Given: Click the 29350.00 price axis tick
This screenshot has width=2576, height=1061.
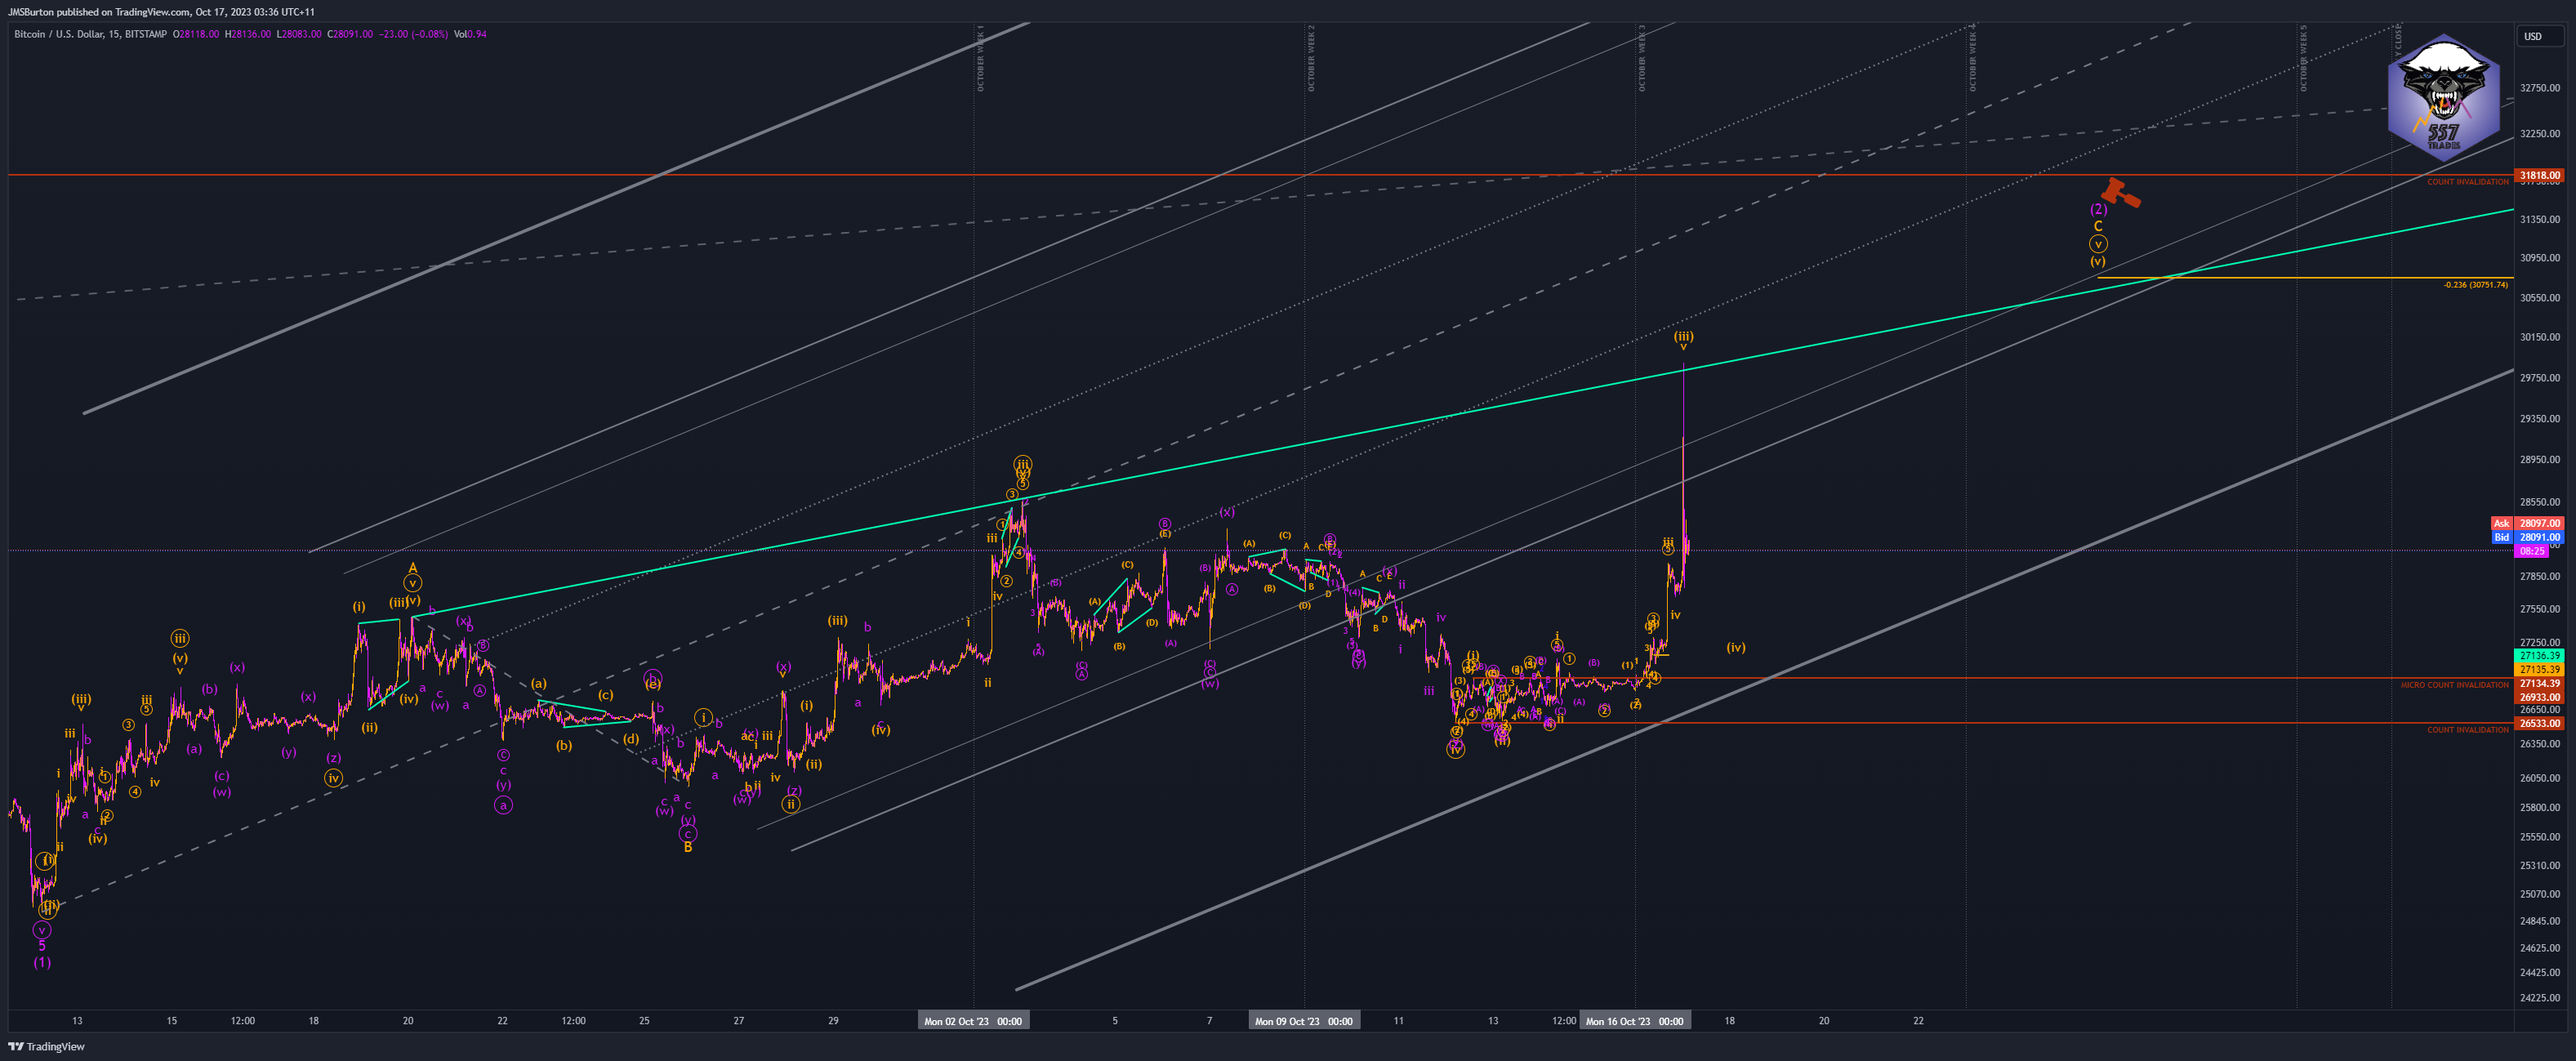Looking at the screenshot, I should pos(2540,419).
